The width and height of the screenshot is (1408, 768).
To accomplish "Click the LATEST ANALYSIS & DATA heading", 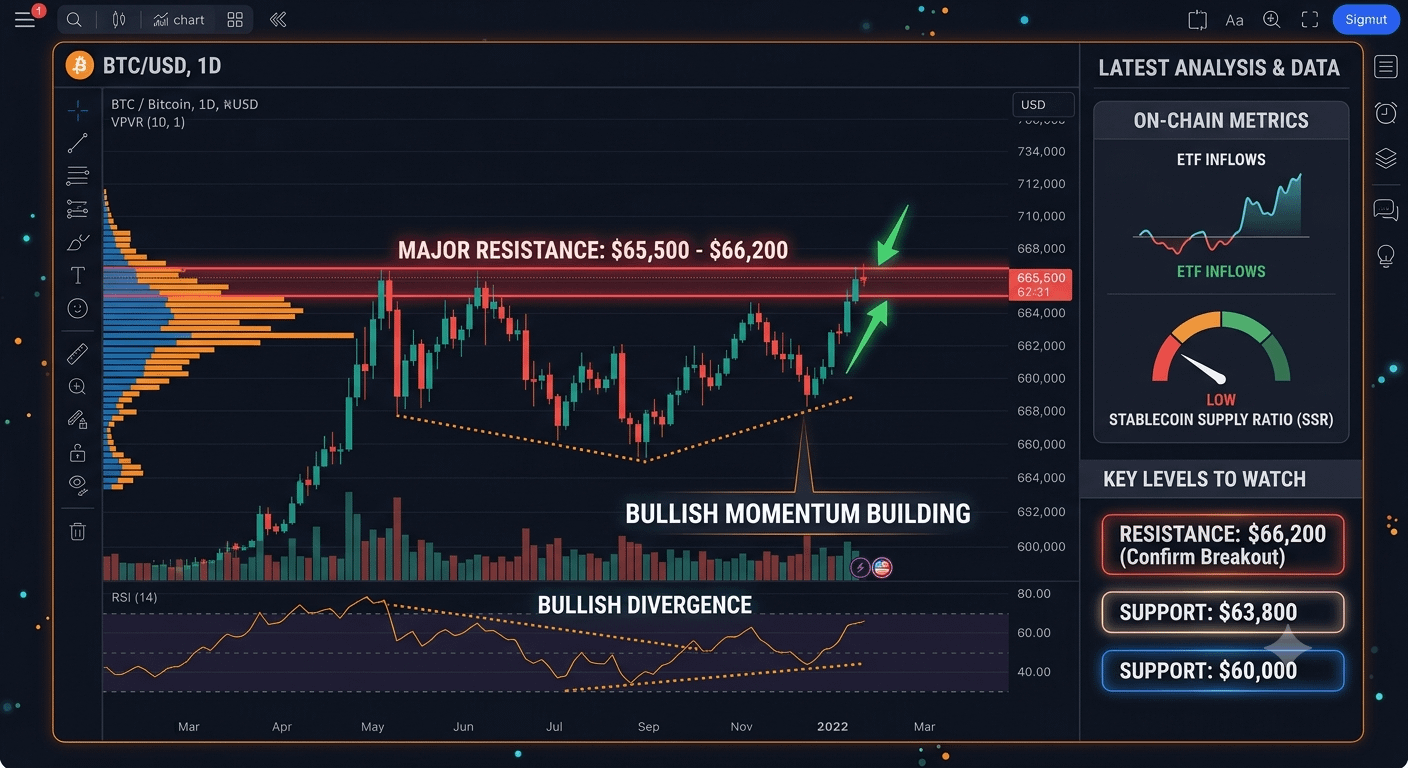I will click(1219, 68).
